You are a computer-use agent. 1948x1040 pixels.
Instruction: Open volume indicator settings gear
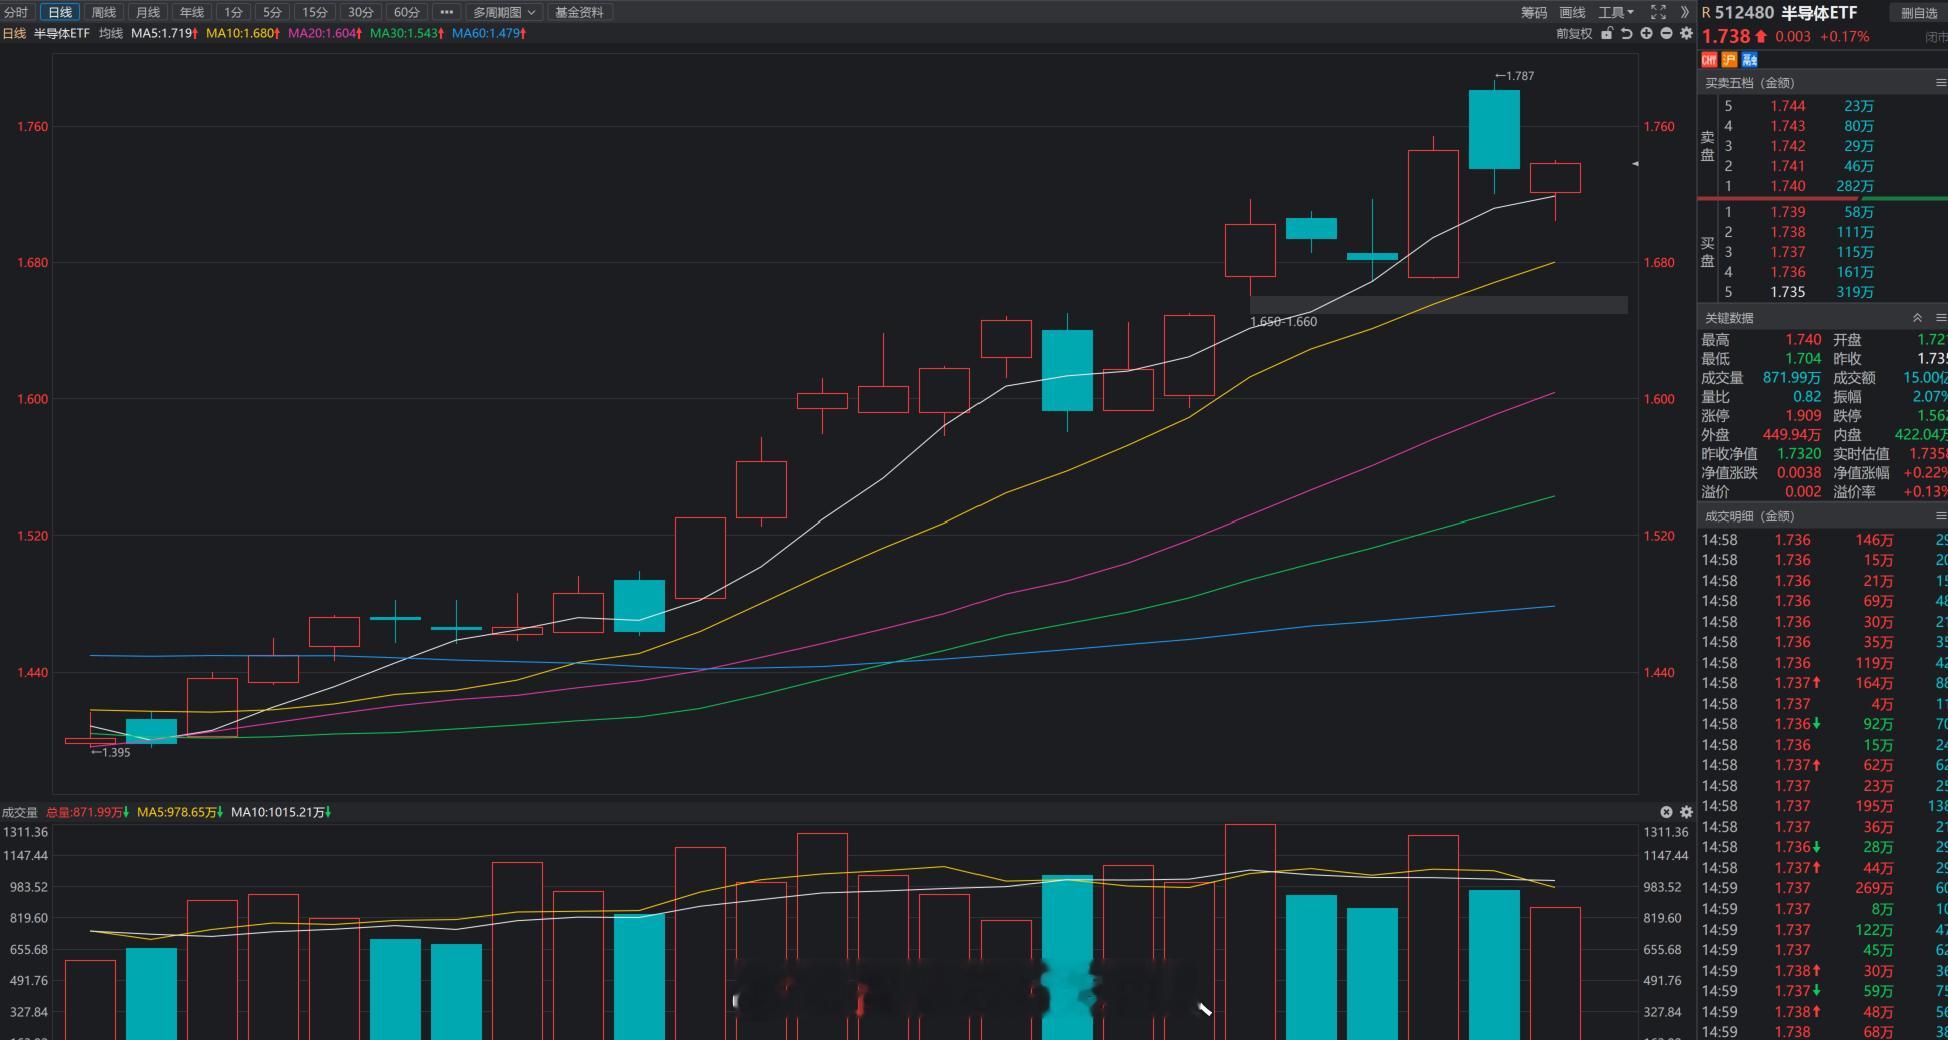(1686, 812)
